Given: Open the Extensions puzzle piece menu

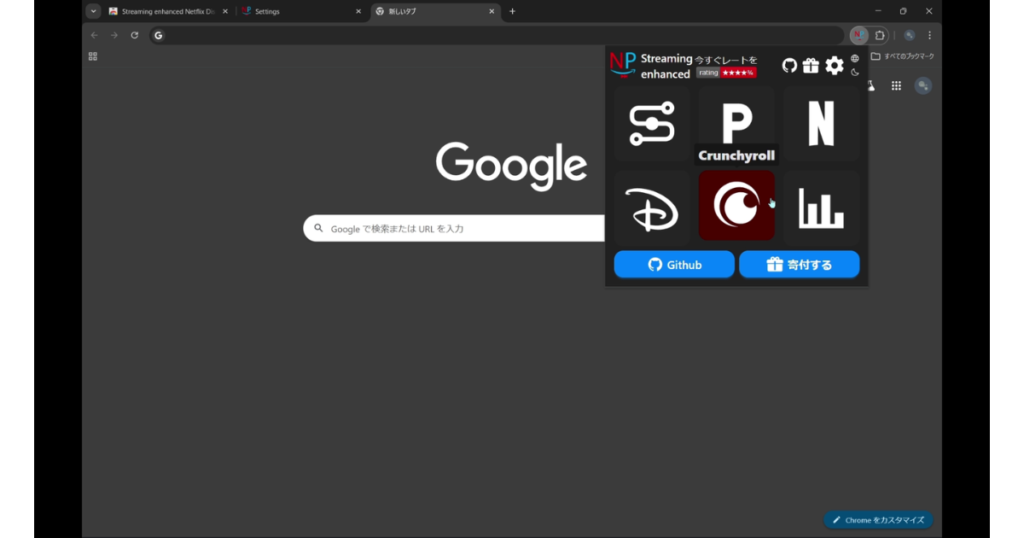Looking at the screenshot, I should pyautogui.click(x=880, y=35).
